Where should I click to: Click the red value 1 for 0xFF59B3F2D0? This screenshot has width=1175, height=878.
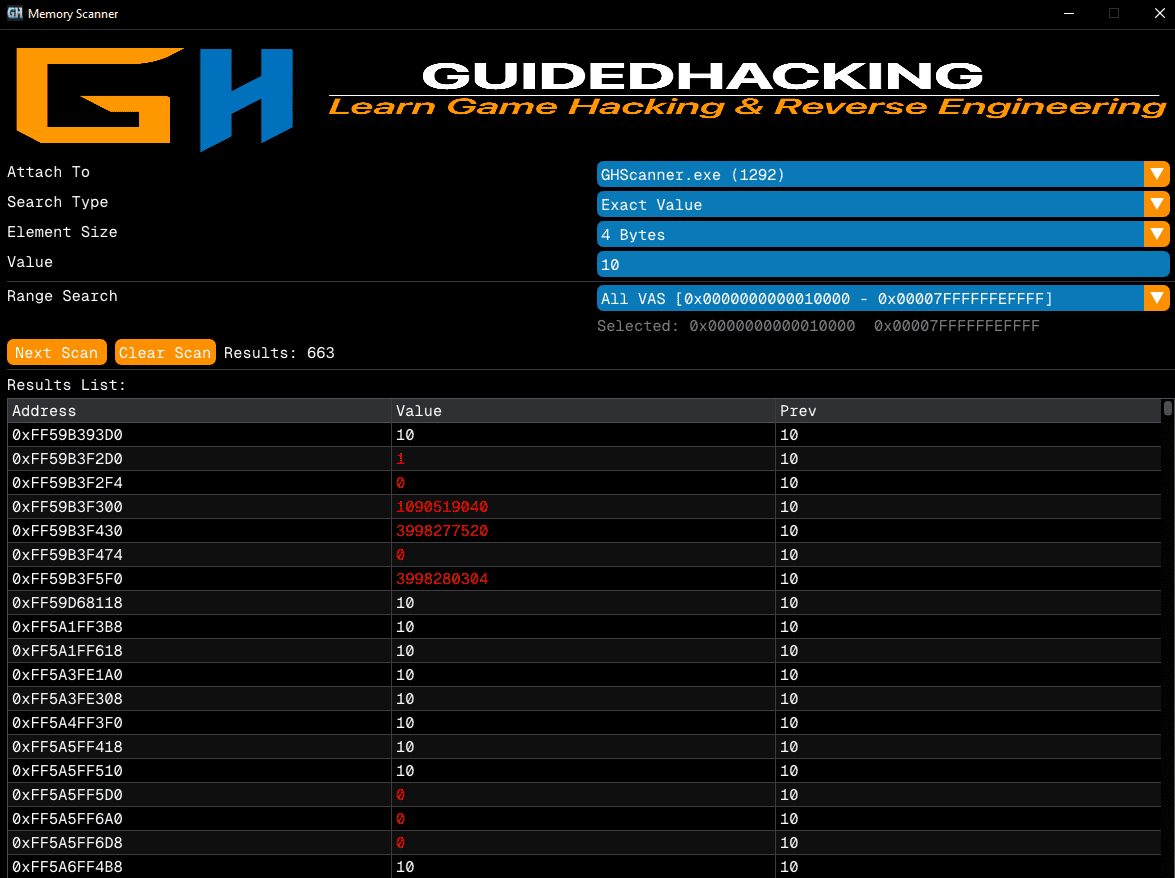(x=400, y=458)
